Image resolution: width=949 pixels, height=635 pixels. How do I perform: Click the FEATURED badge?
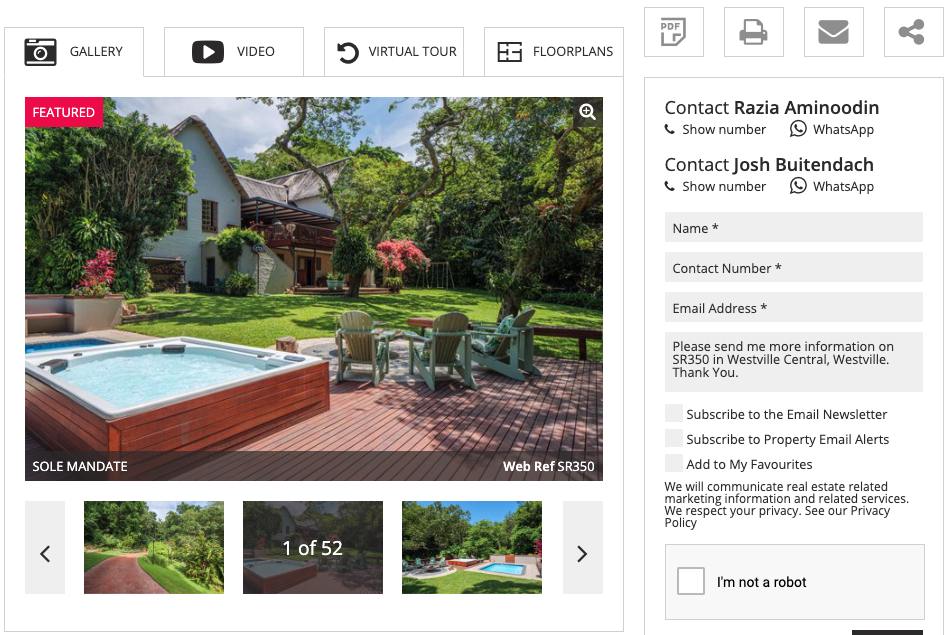coord(64,112)
